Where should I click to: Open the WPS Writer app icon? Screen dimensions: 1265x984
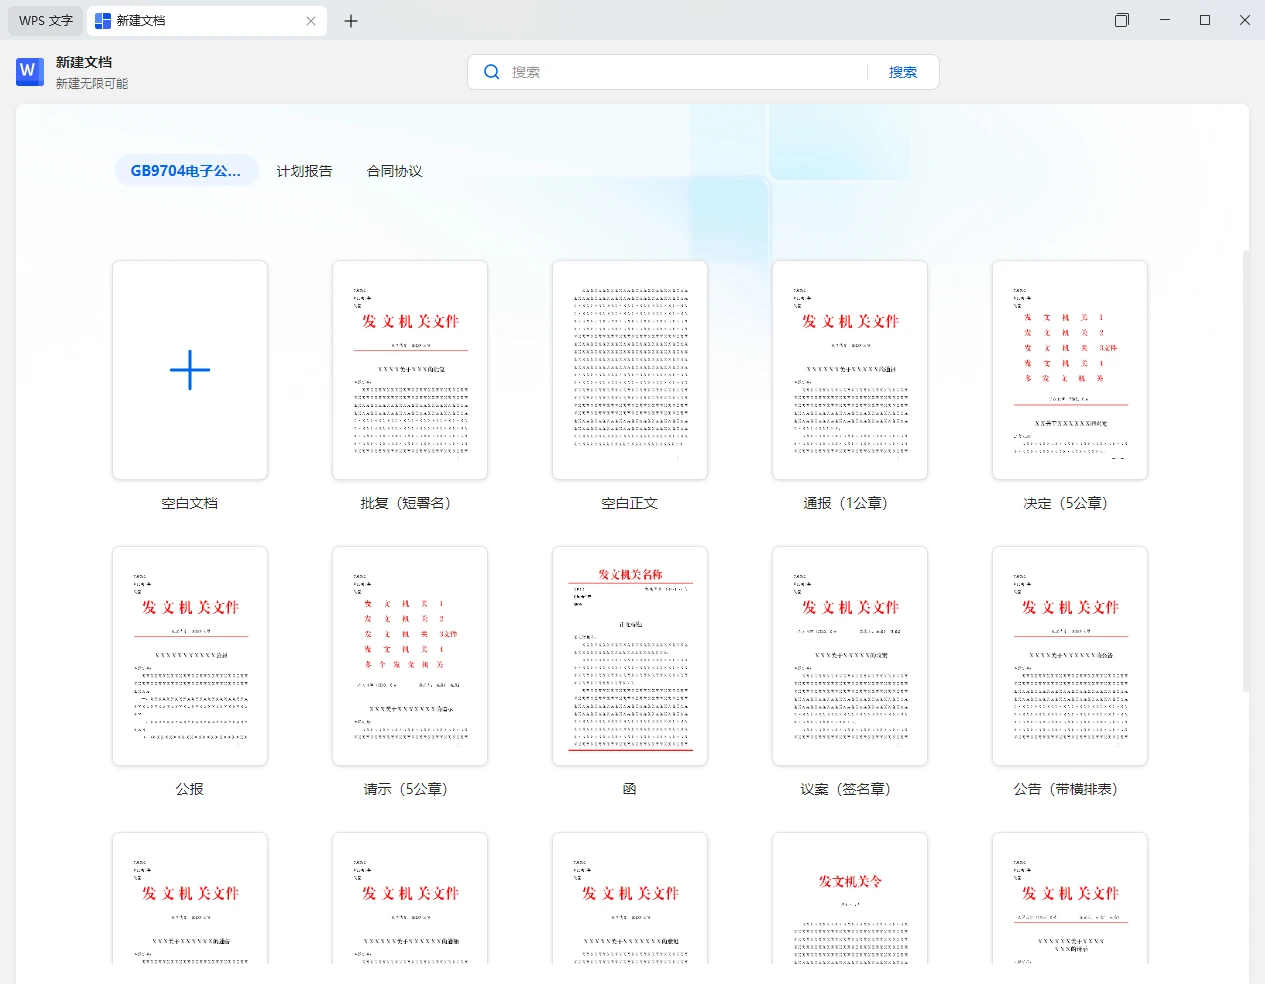(x=27, y=71)
